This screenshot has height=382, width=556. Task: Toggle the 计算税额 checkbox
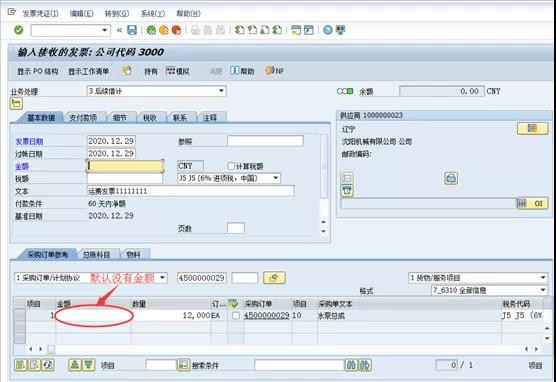tap(231, 166)
